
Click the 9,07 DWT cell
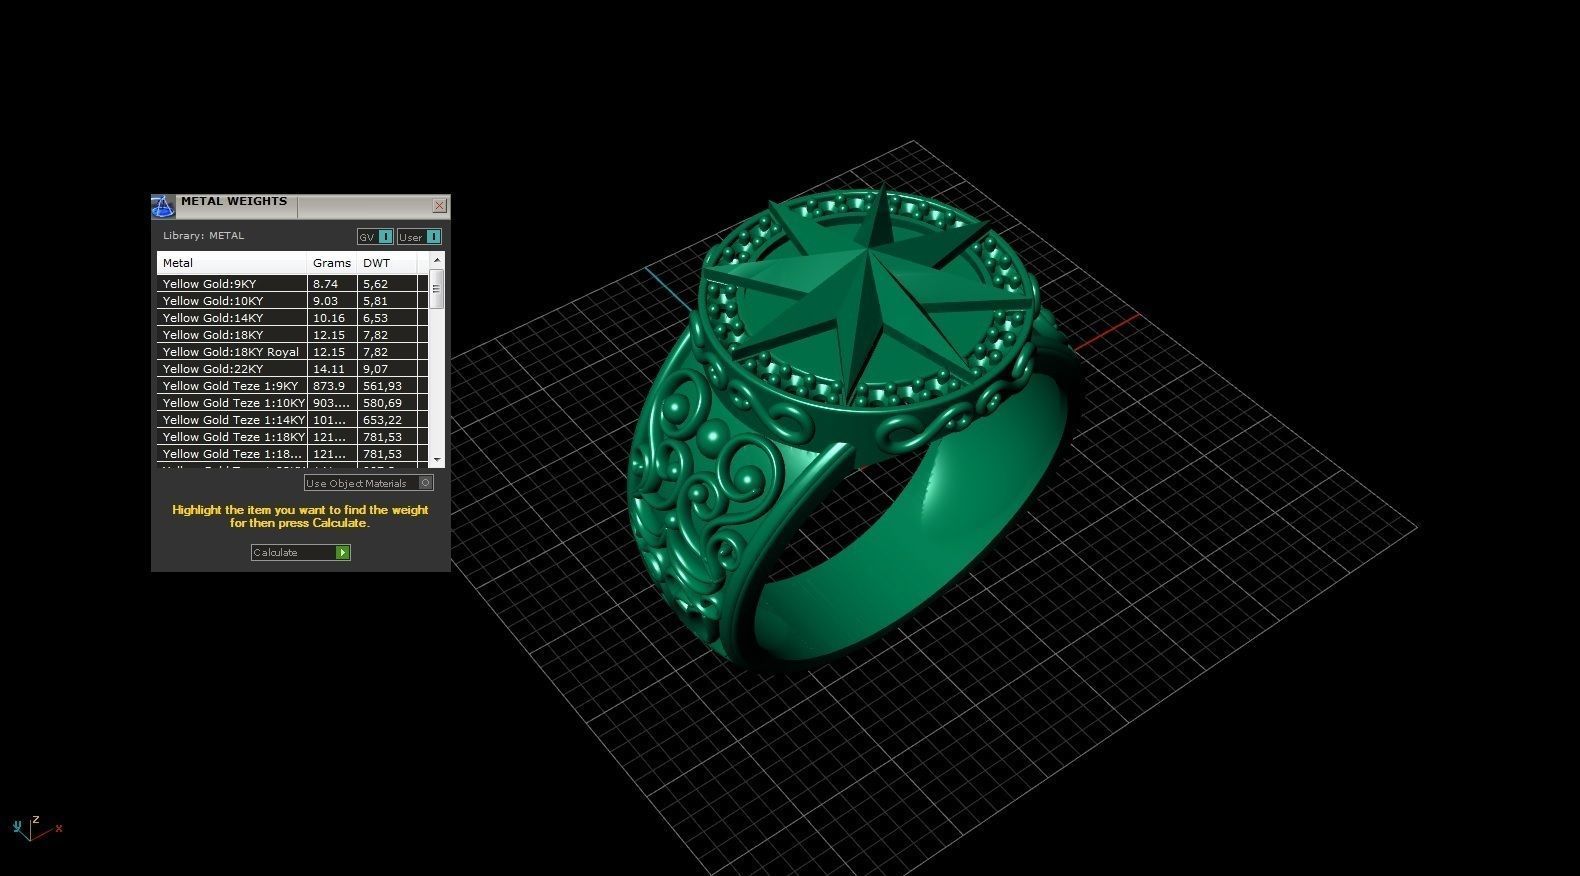[x=388, y=369]
